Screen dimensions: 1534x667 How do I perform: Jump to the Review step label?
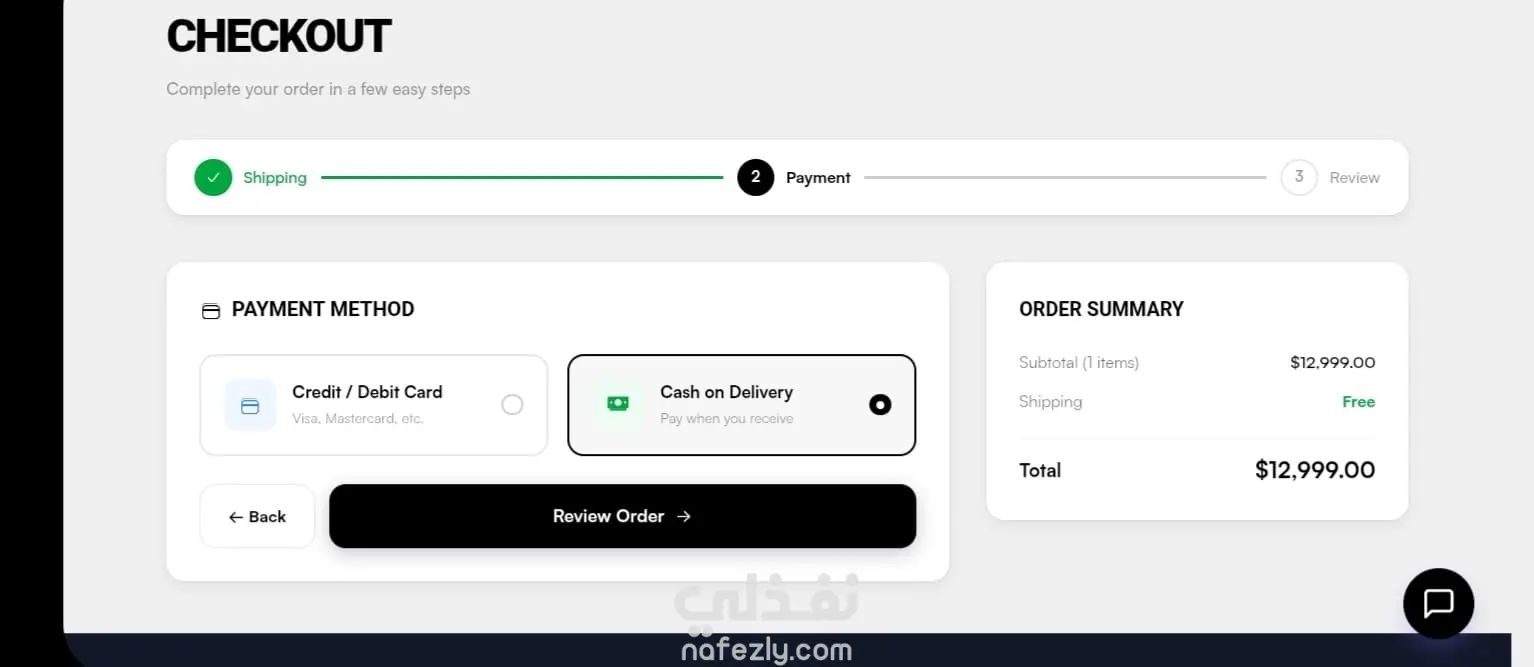pyautogui.click(x=1354, y=178)
